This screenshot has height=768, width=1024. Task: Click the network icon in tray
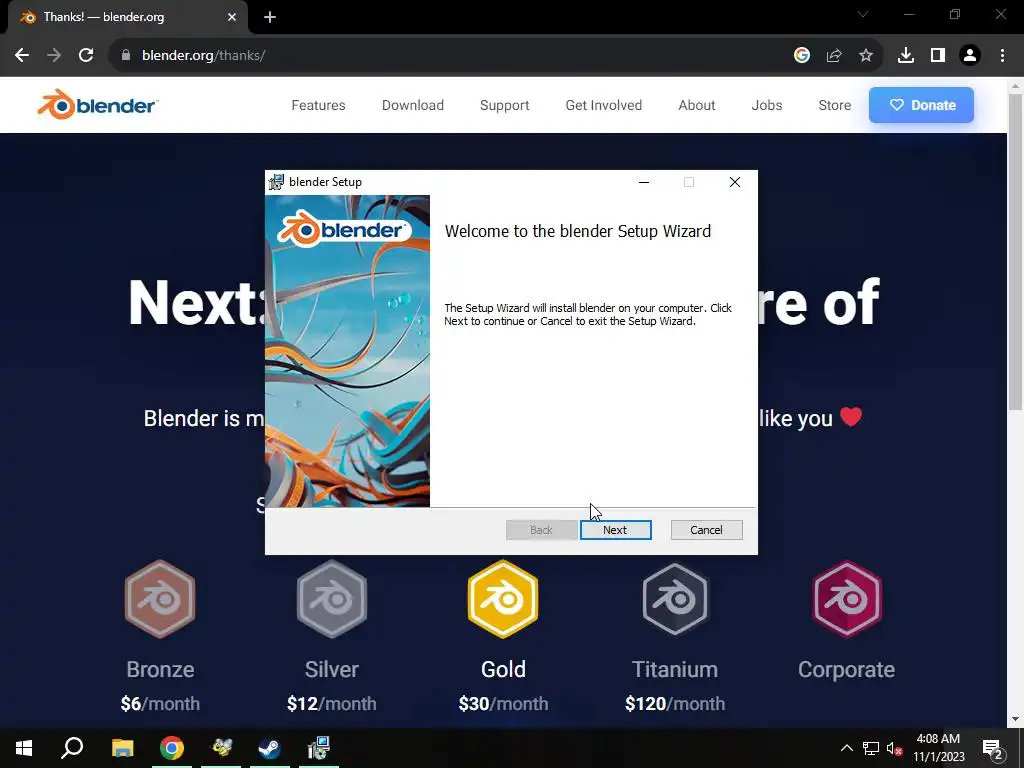(871, 748)
